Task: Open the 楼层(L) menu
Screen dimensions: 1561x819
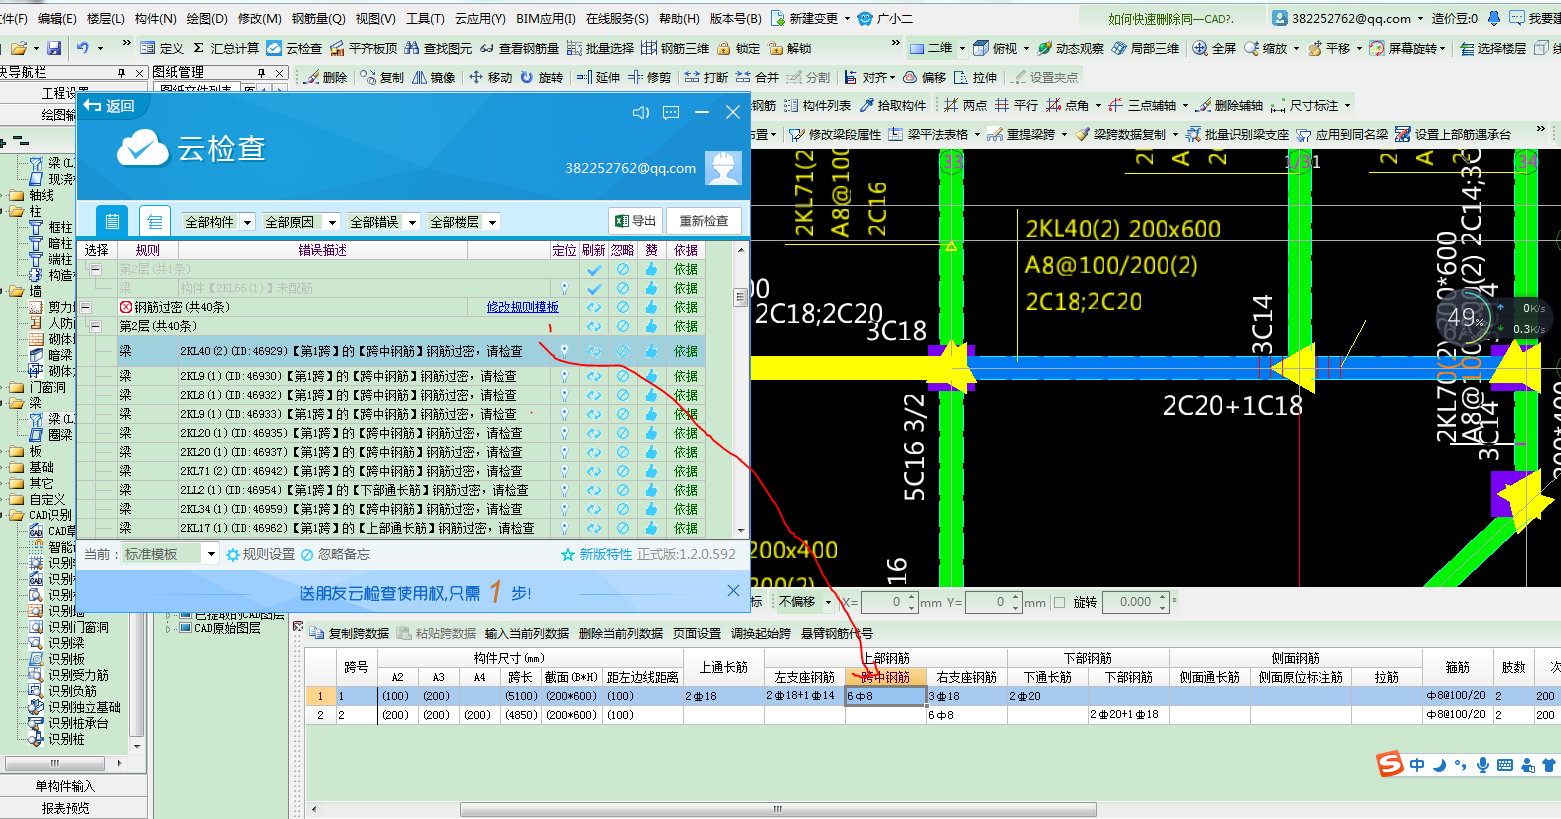Action: point(106,18)
